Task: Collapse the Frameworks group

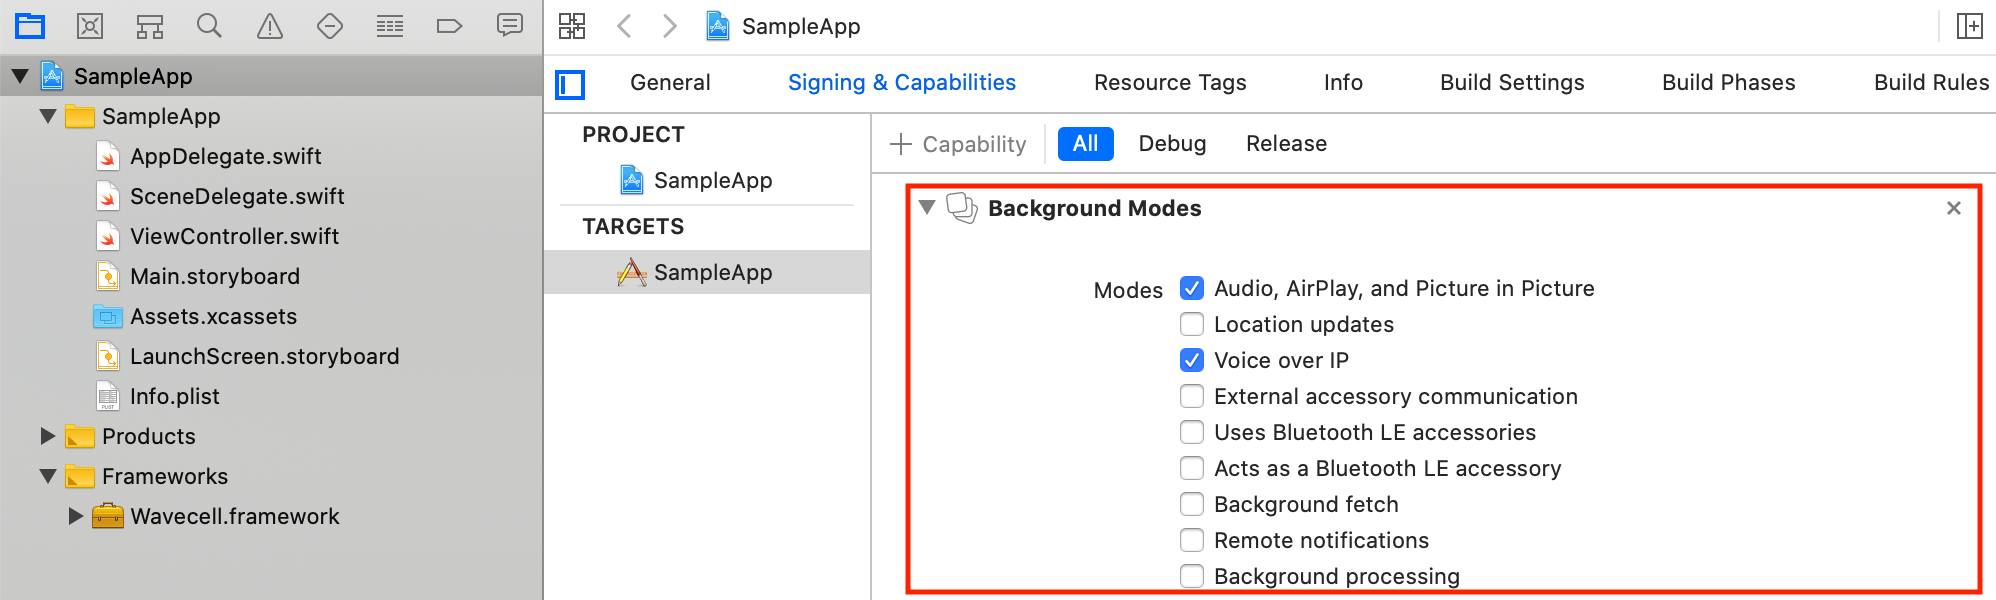Action: [48, 476]
